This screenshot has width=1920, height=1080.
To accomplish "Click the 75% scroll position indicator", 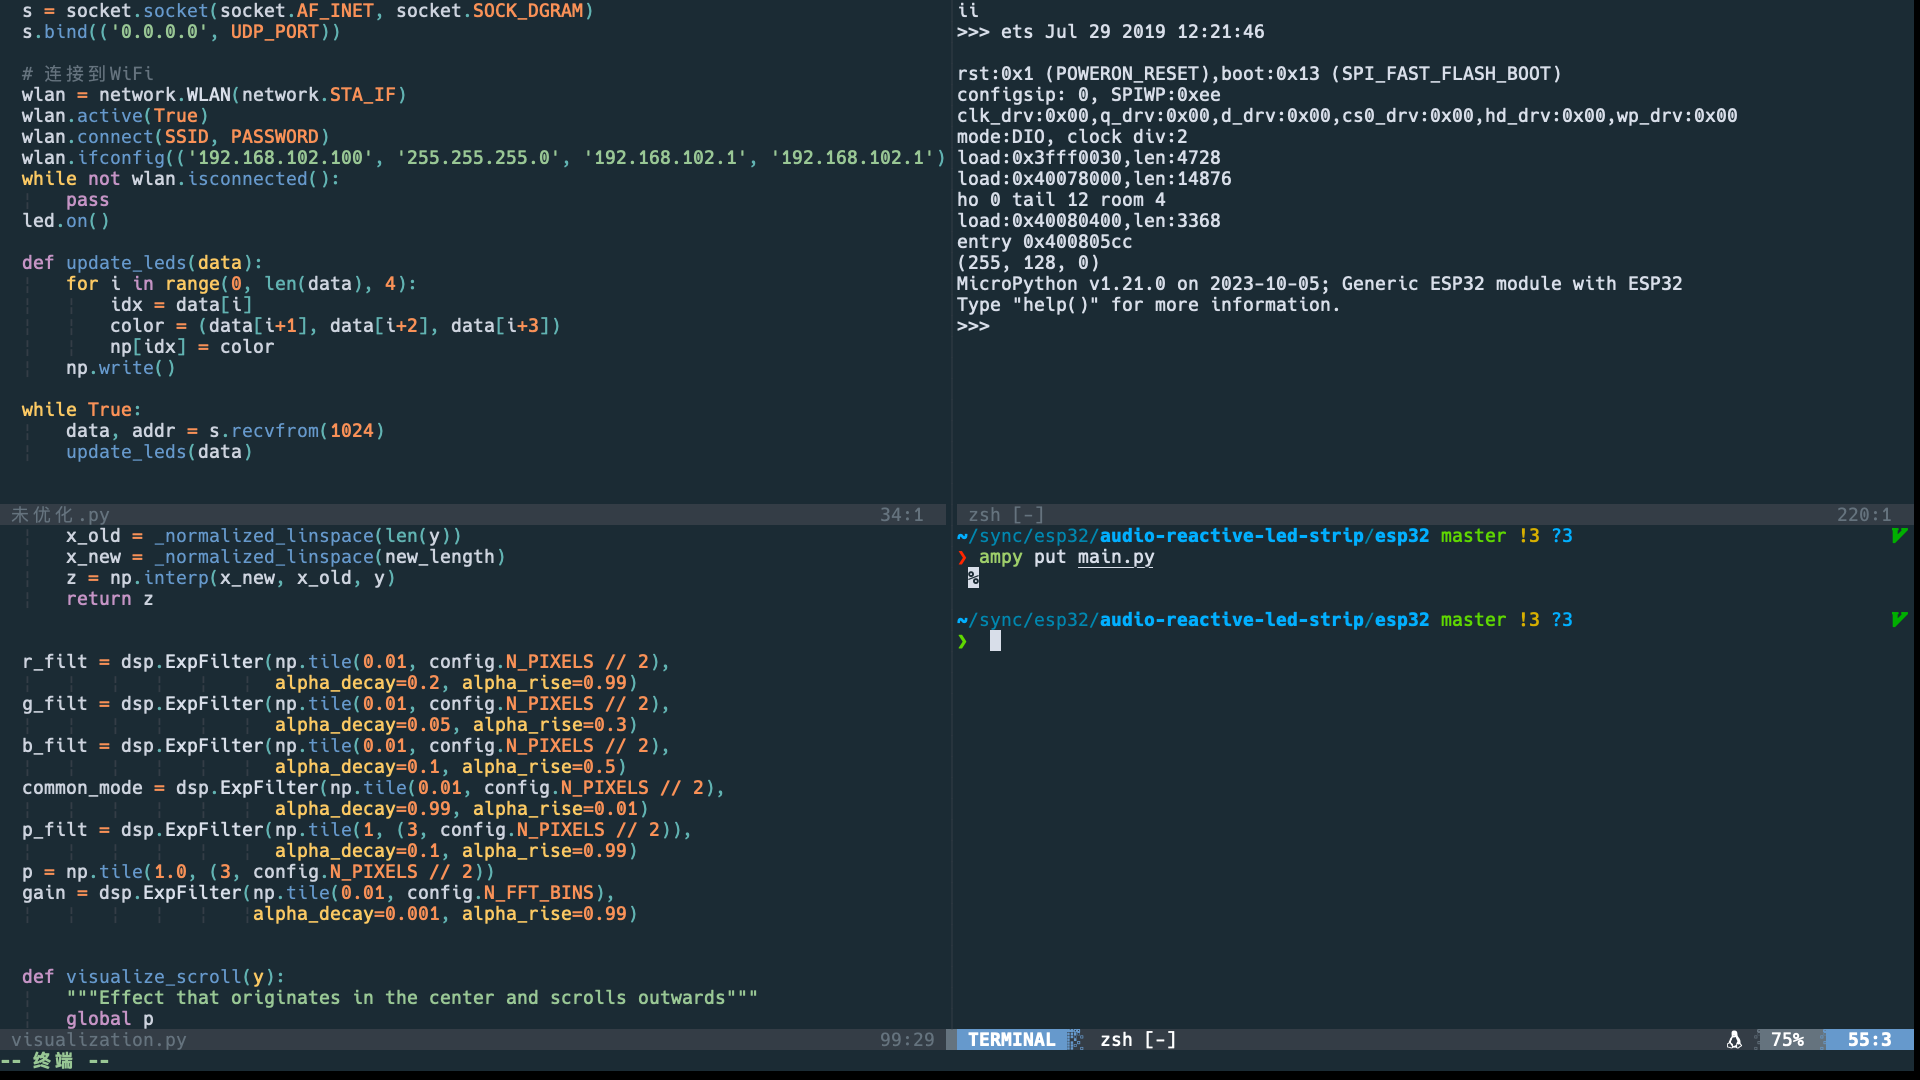I will [1787, 1040].
